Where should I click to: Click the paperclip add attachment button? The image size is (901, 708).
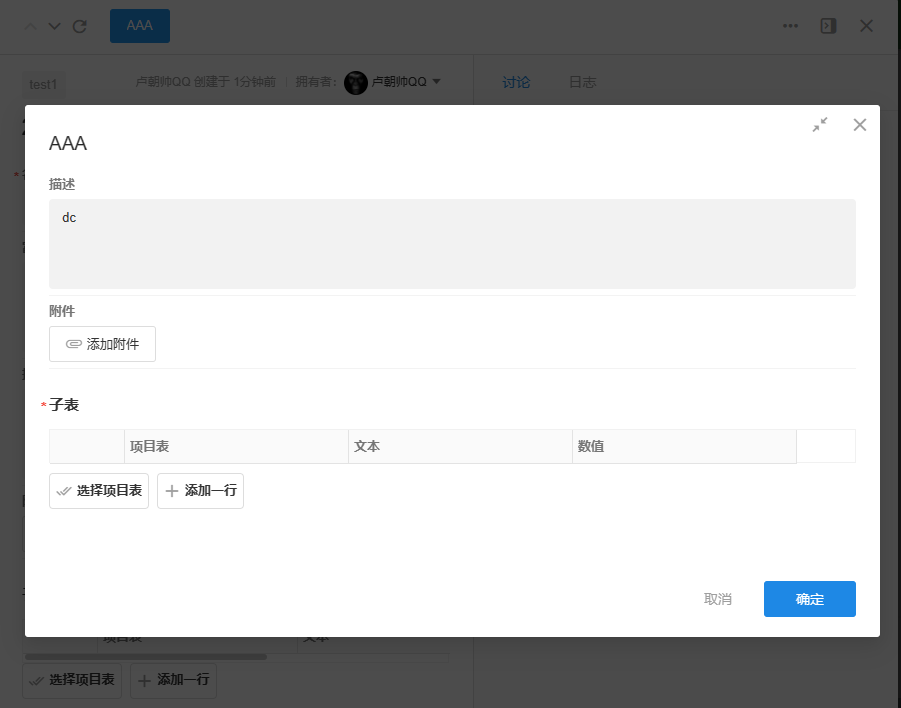(x=102, y=344)
